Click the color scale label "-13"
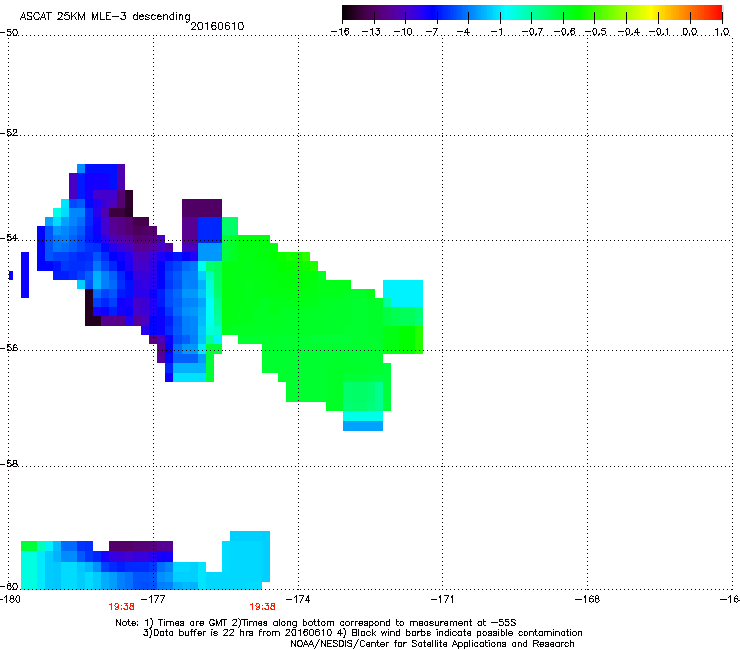This screenshot has height=650, width=740. [x=371, y=32]
